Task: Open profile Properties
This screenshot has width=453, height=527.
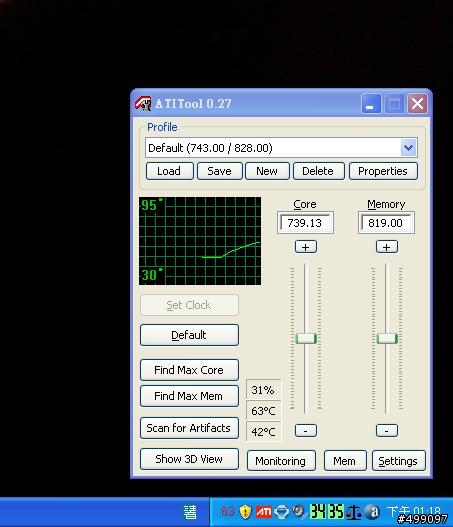Action: click(383, 171)
